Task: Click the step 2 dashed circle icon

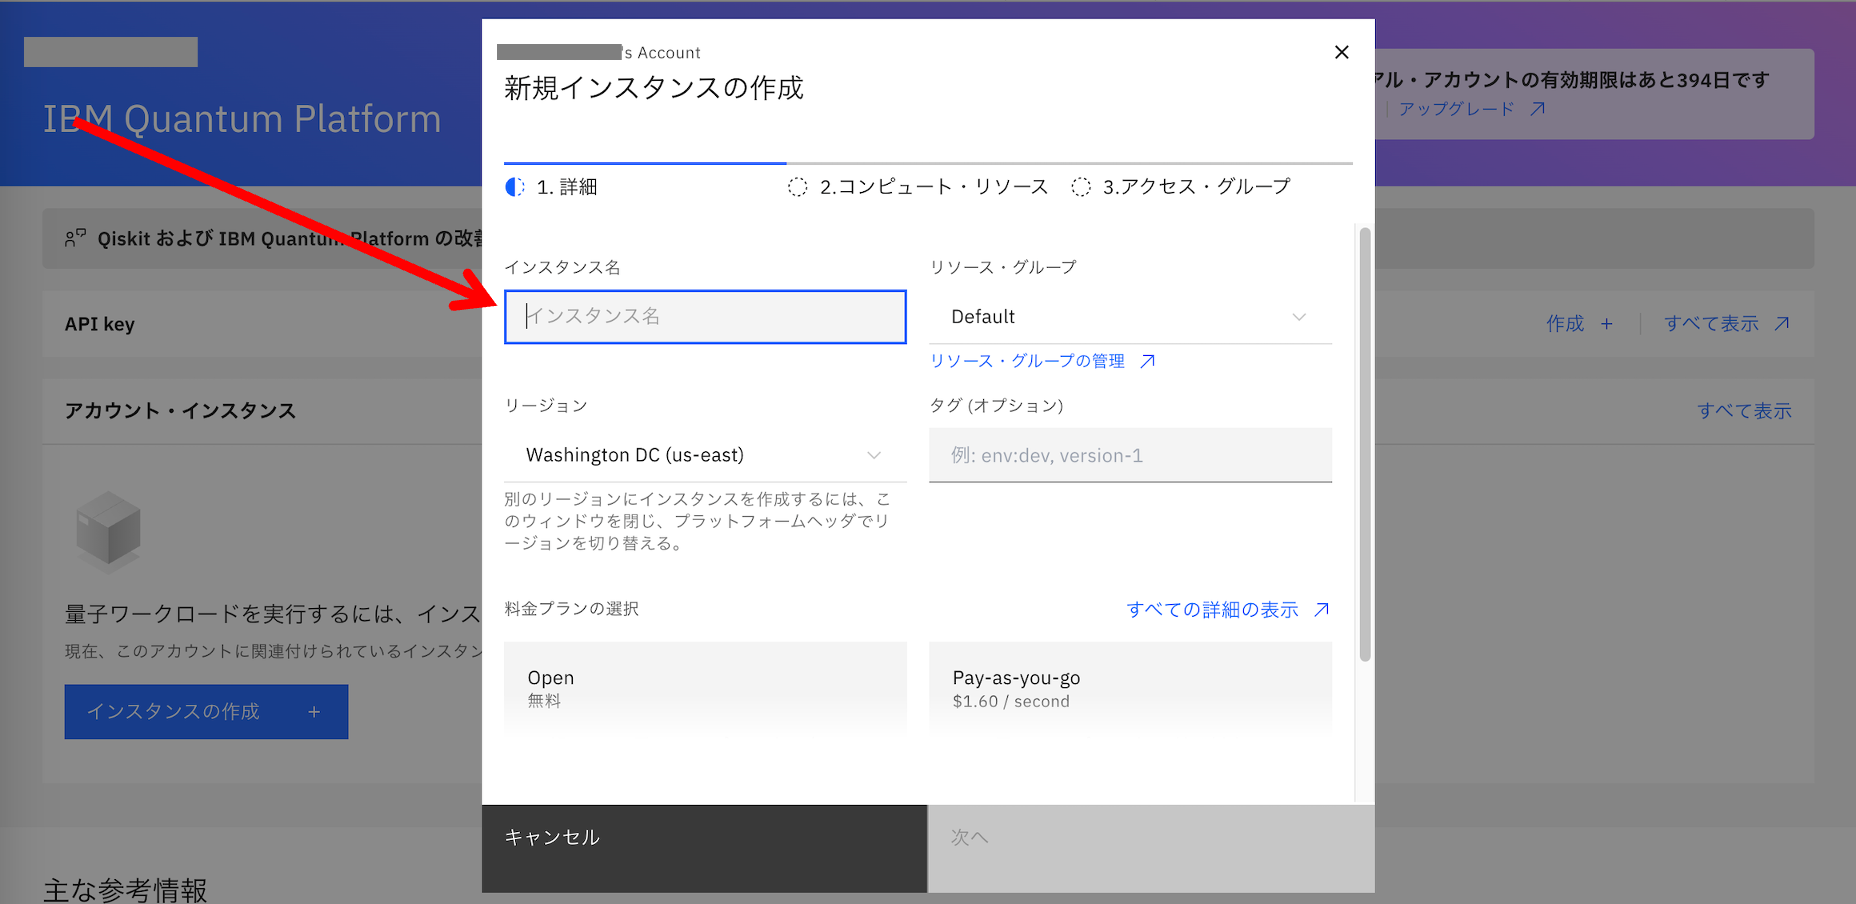Action: point(797,187)
